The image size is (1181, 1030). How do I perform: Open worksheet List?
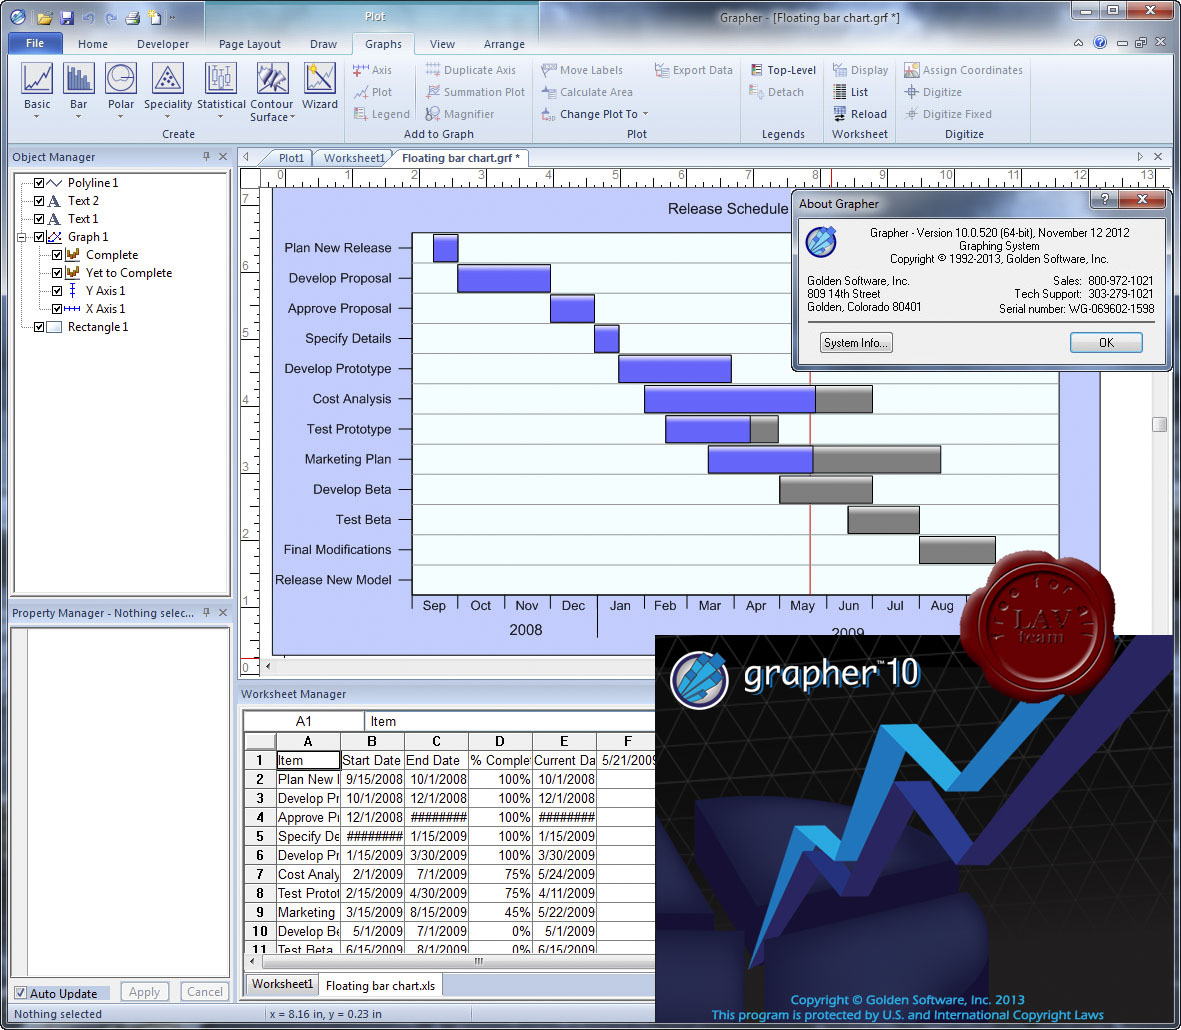click(x=850, y=92)
